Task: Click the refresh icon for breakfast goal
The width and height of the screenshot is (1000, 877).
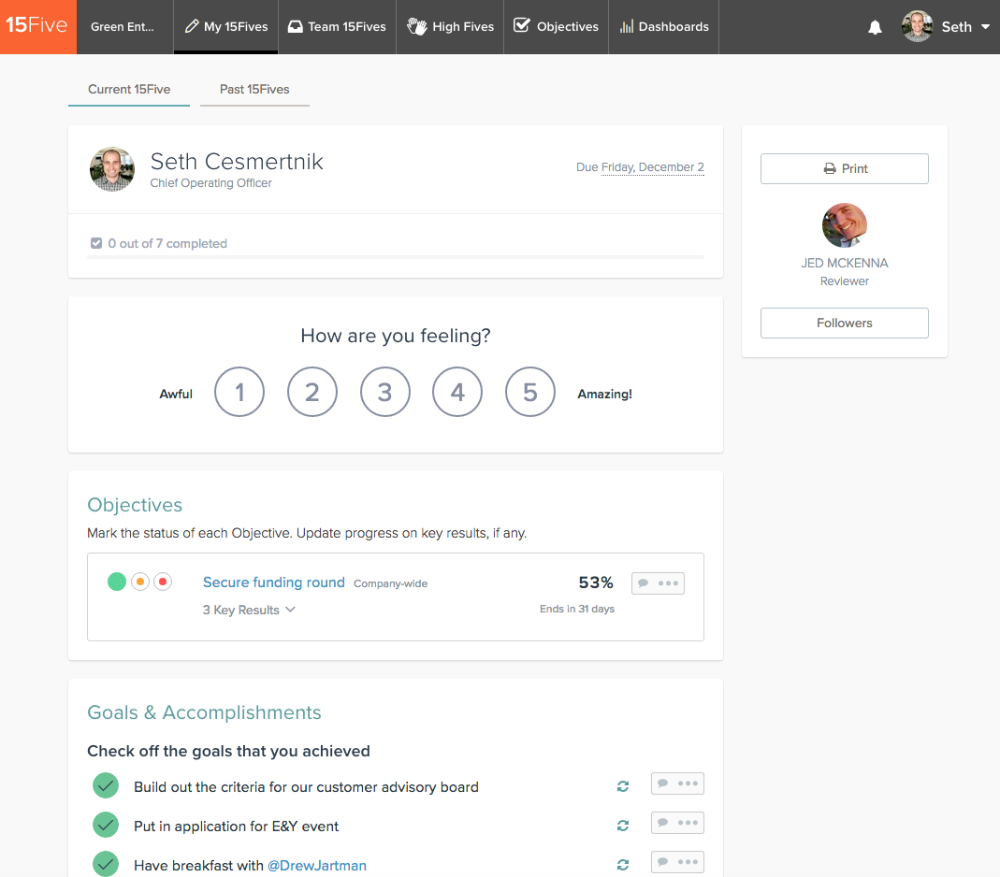Action: click(x=622, y=864)
